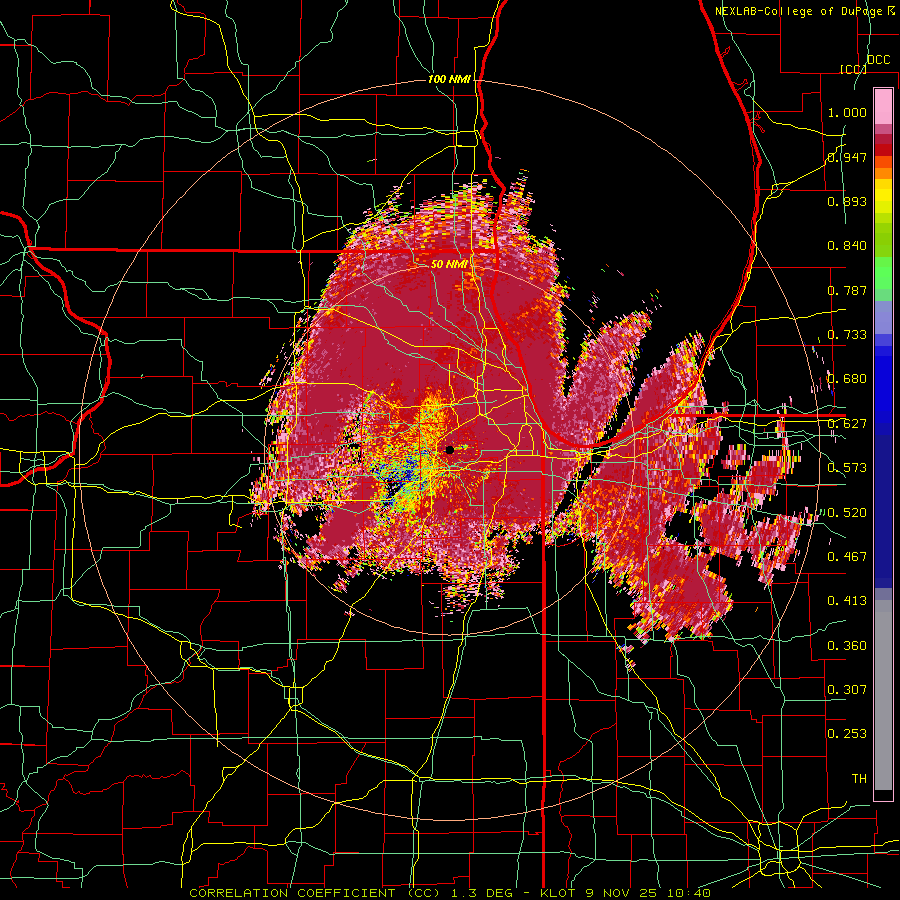Click the 0.947 color scale label
The width and height of the screenshot is (900, 900).
point(847,157)
